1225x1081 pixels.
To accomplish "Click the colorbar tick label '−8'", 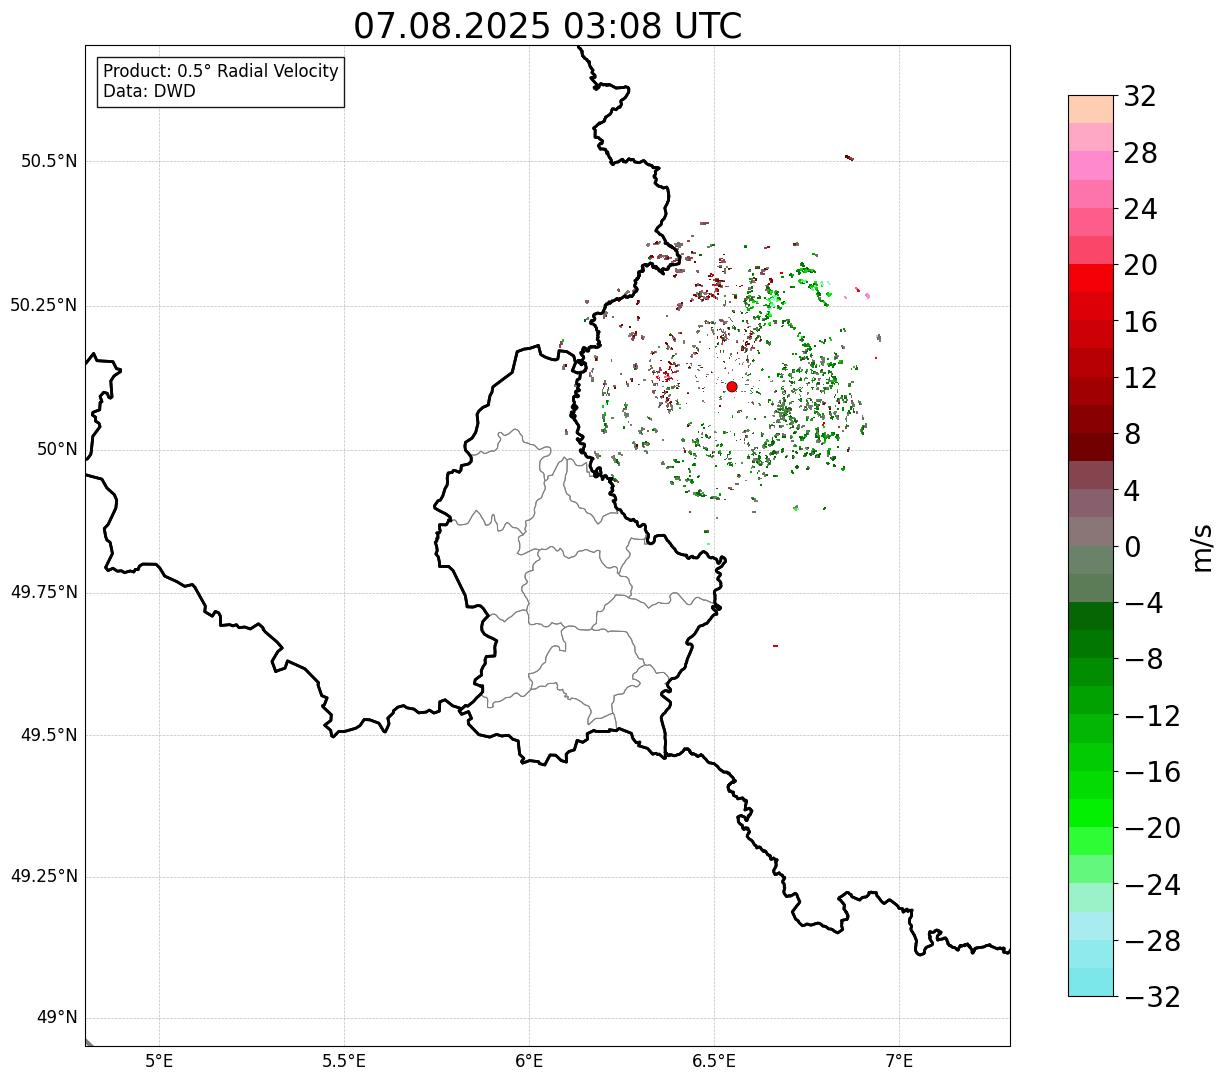I will [x=1143, y=660].
